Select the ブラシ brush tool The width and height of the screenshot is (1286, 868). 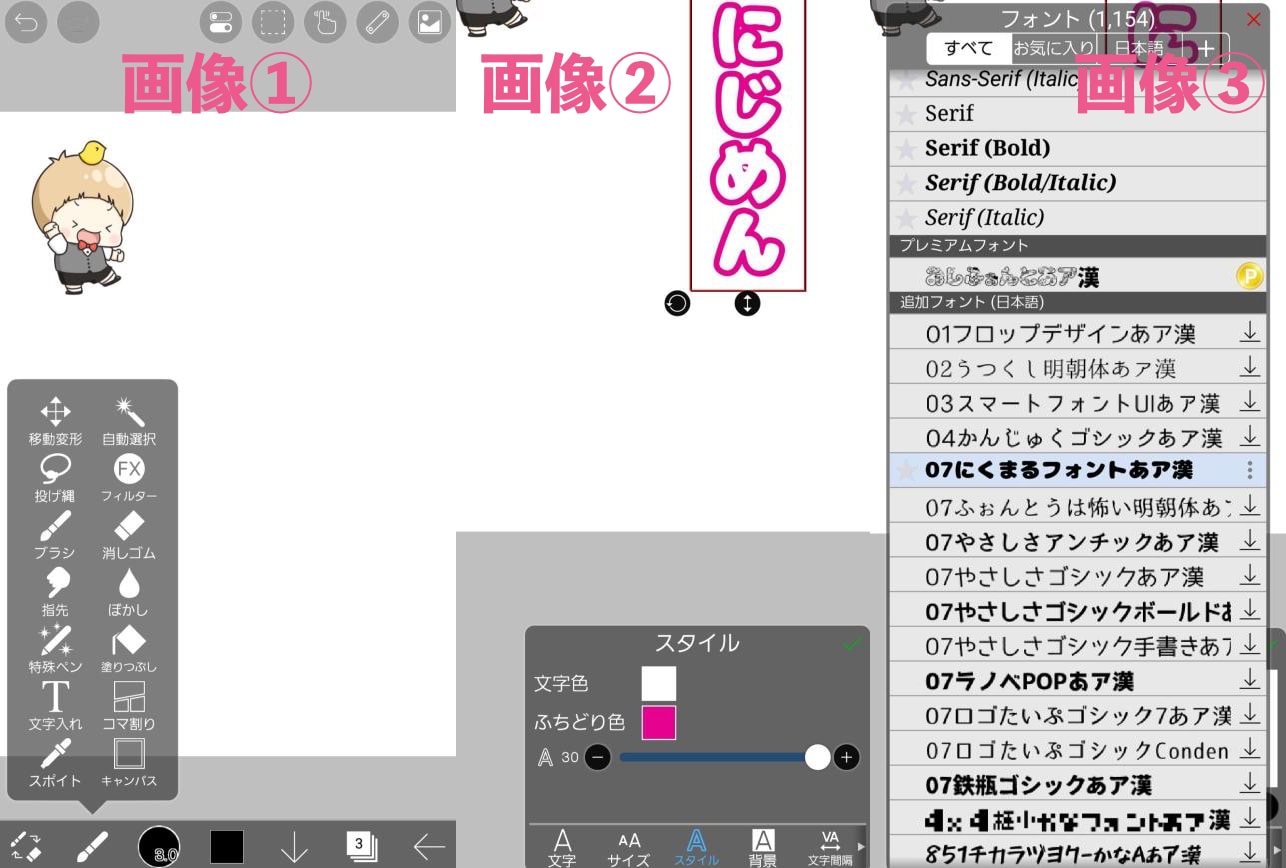tap(55, 535)
